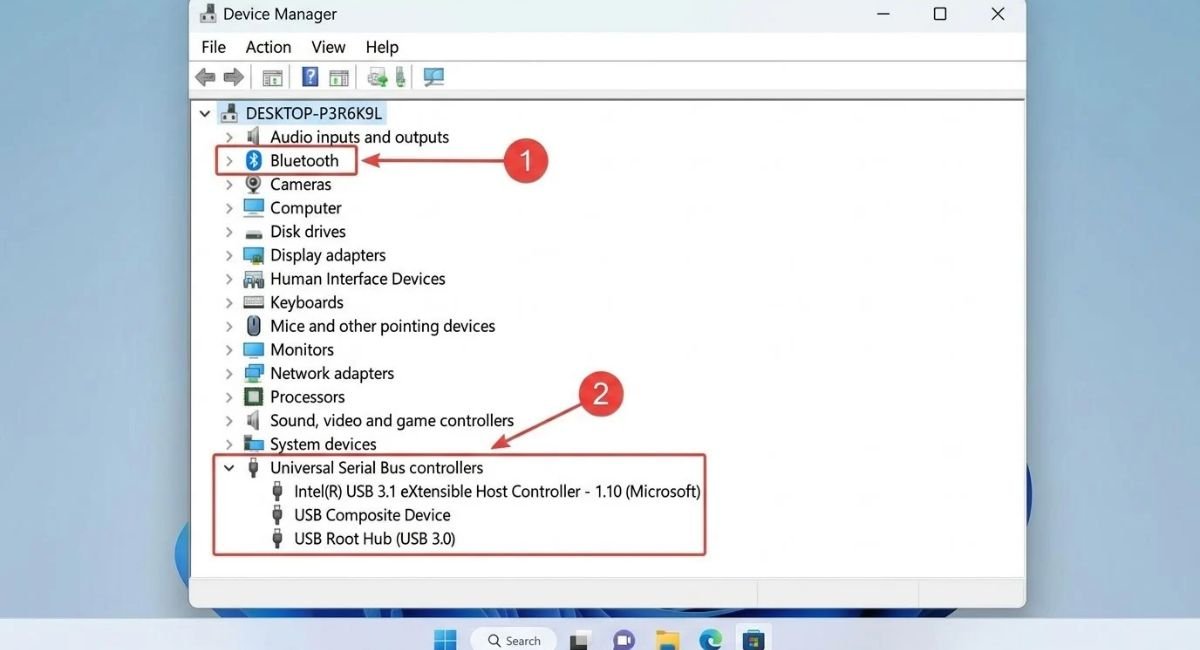Click the Scan for hardware changes icon

[x=434, y=77]
